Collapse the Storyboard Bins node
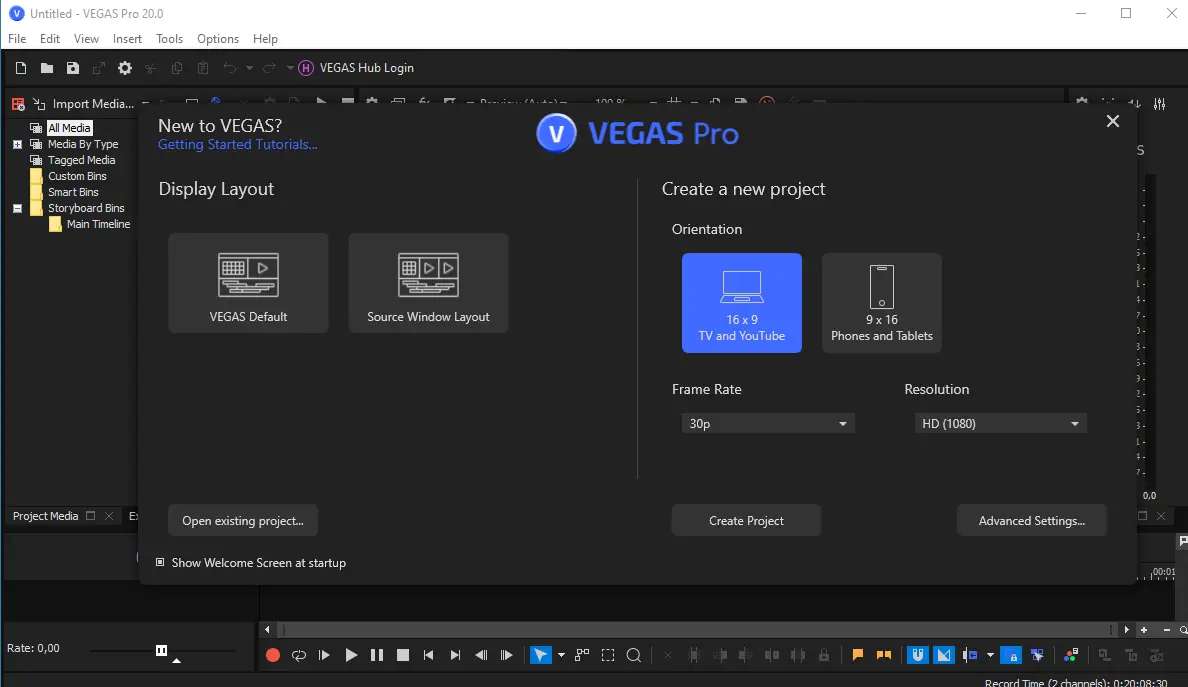 tap(17, 208)
